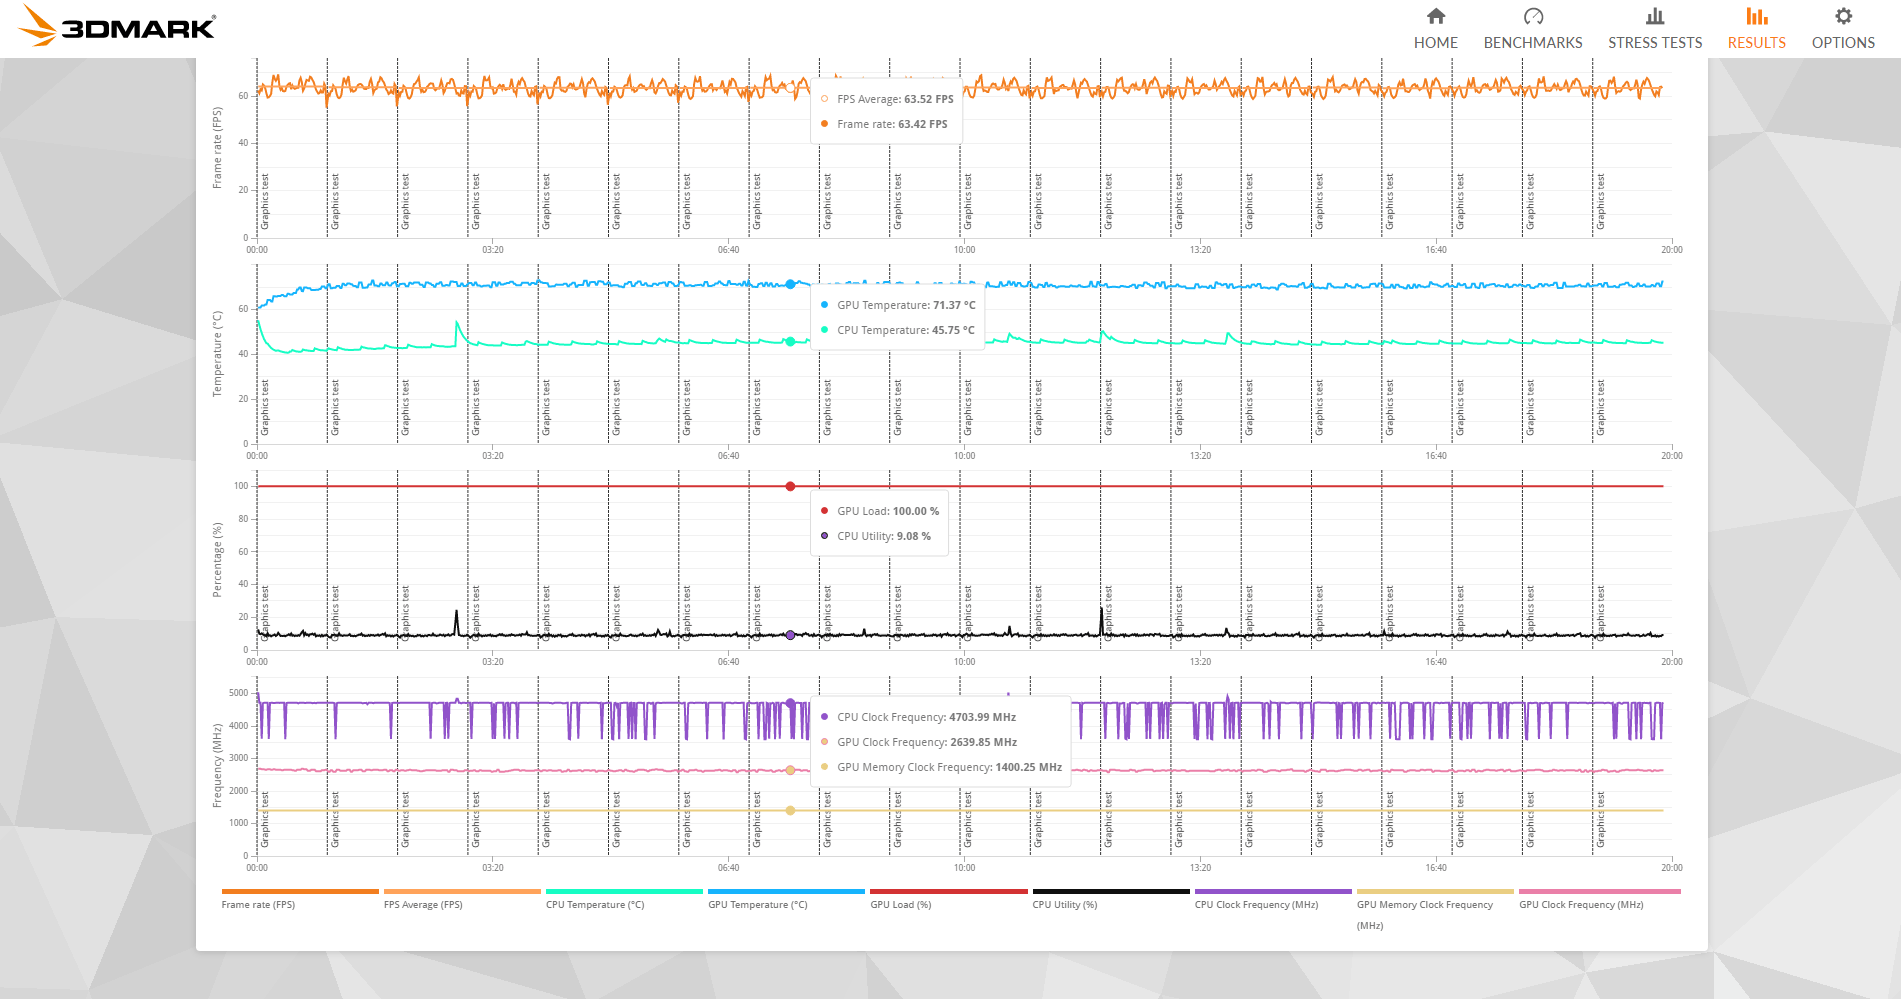The width and height of the screenshot is (1901, 999).
Task: Open the Stress Tests bar-chart icon
Action: click(x=1655, y=16)
